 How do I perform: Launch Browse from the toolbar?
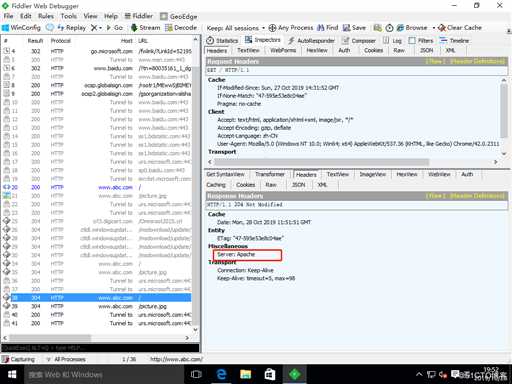point(412,28)
